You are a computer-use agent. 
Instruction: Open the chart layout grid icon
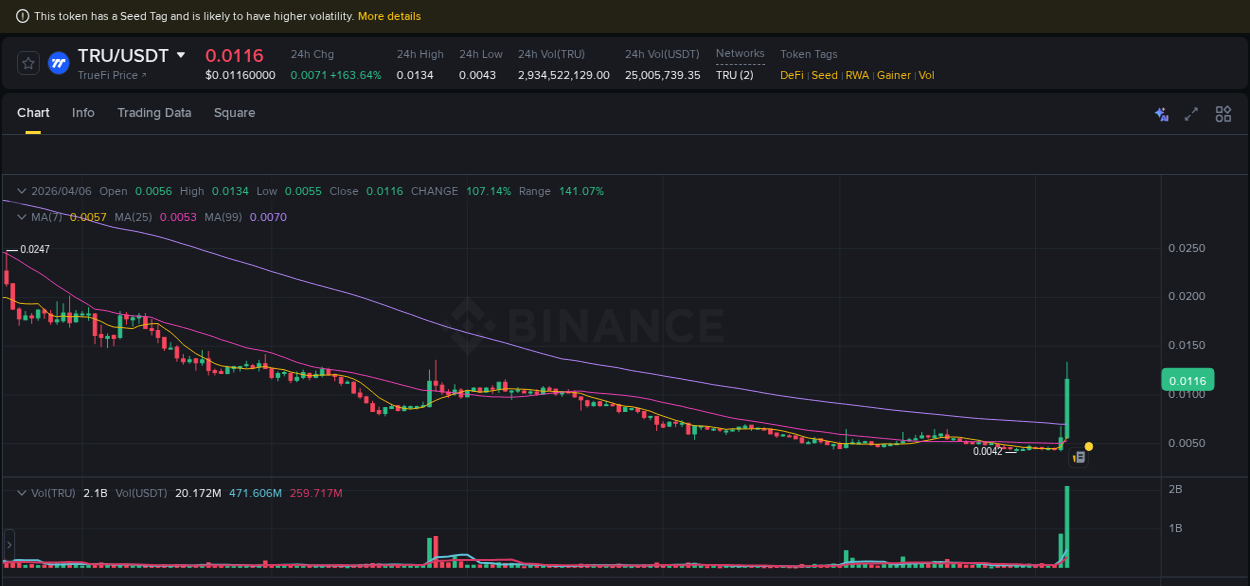coord(1223,114)
